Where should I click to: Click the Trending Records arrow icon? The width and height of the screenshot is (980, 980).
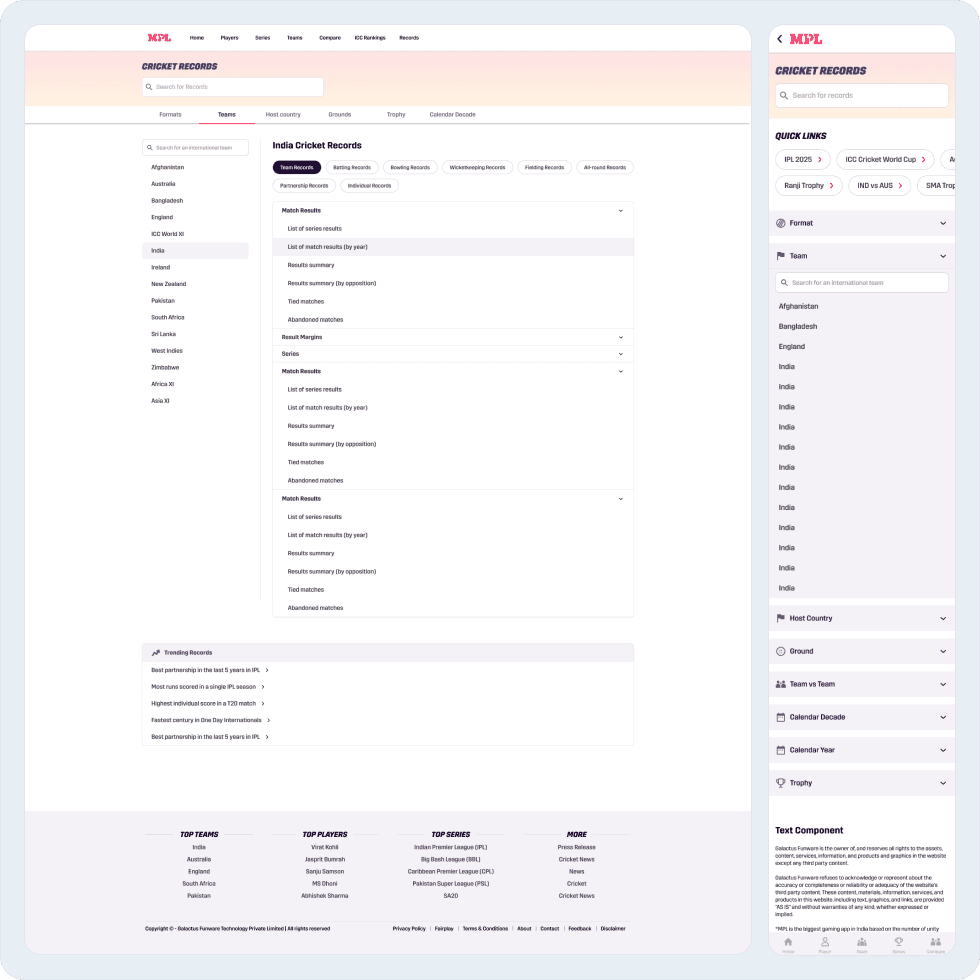click(x=156, y=652)
